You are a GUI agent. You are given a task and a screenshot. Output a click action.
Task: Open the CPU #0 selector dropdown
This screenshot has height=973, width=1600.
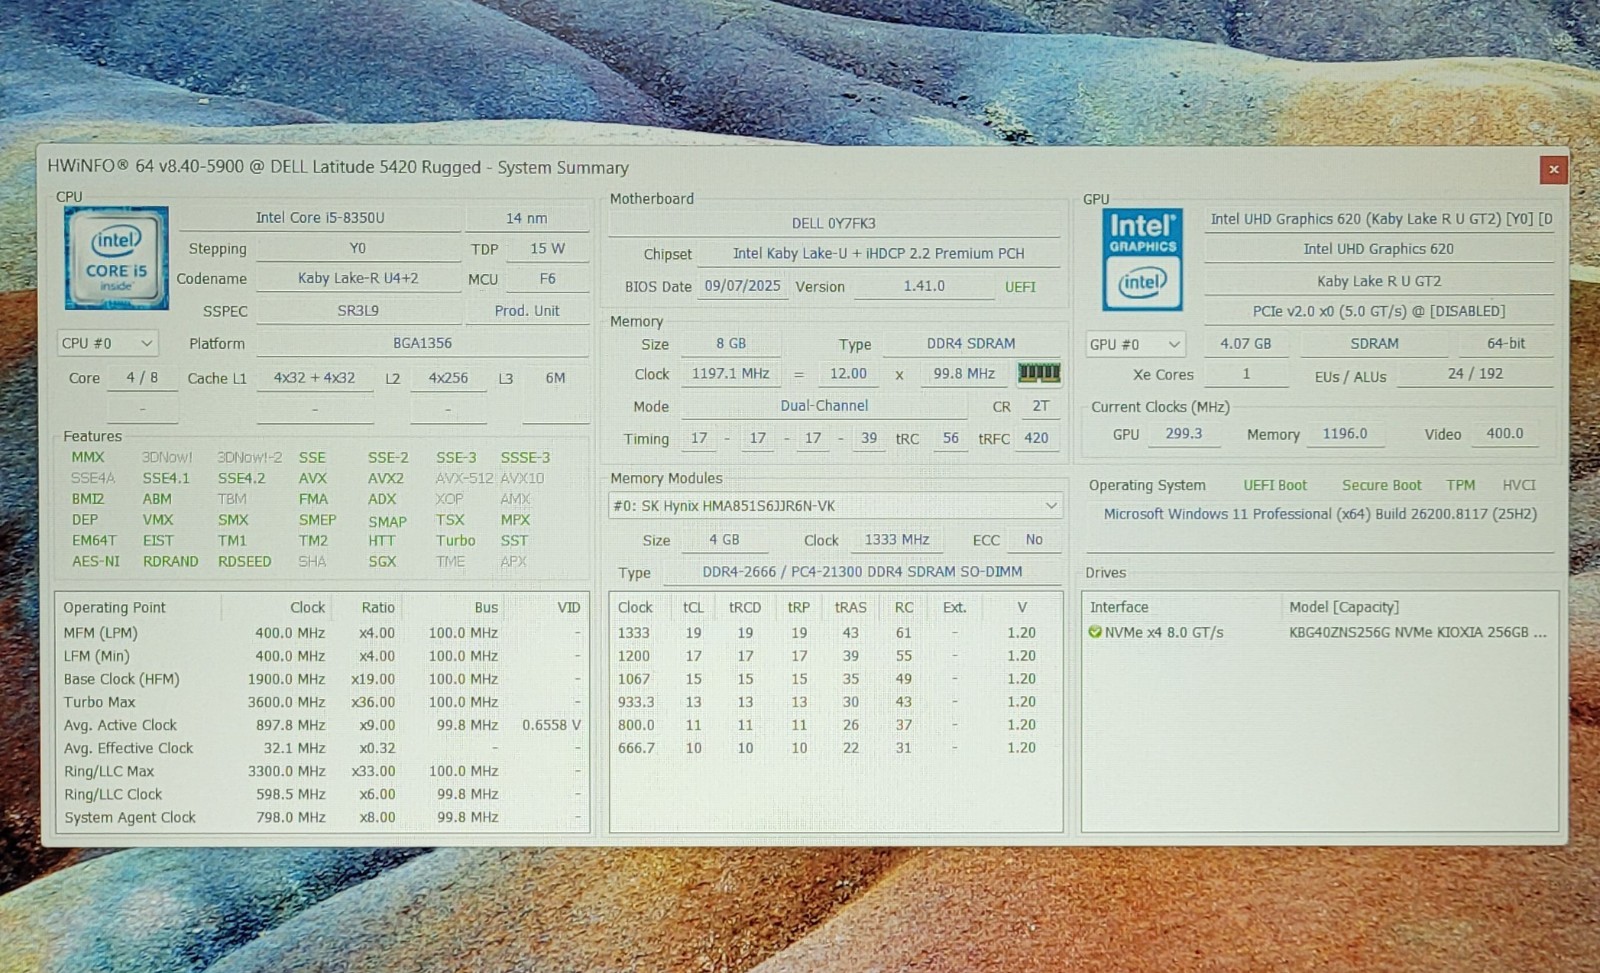[107, 343]
